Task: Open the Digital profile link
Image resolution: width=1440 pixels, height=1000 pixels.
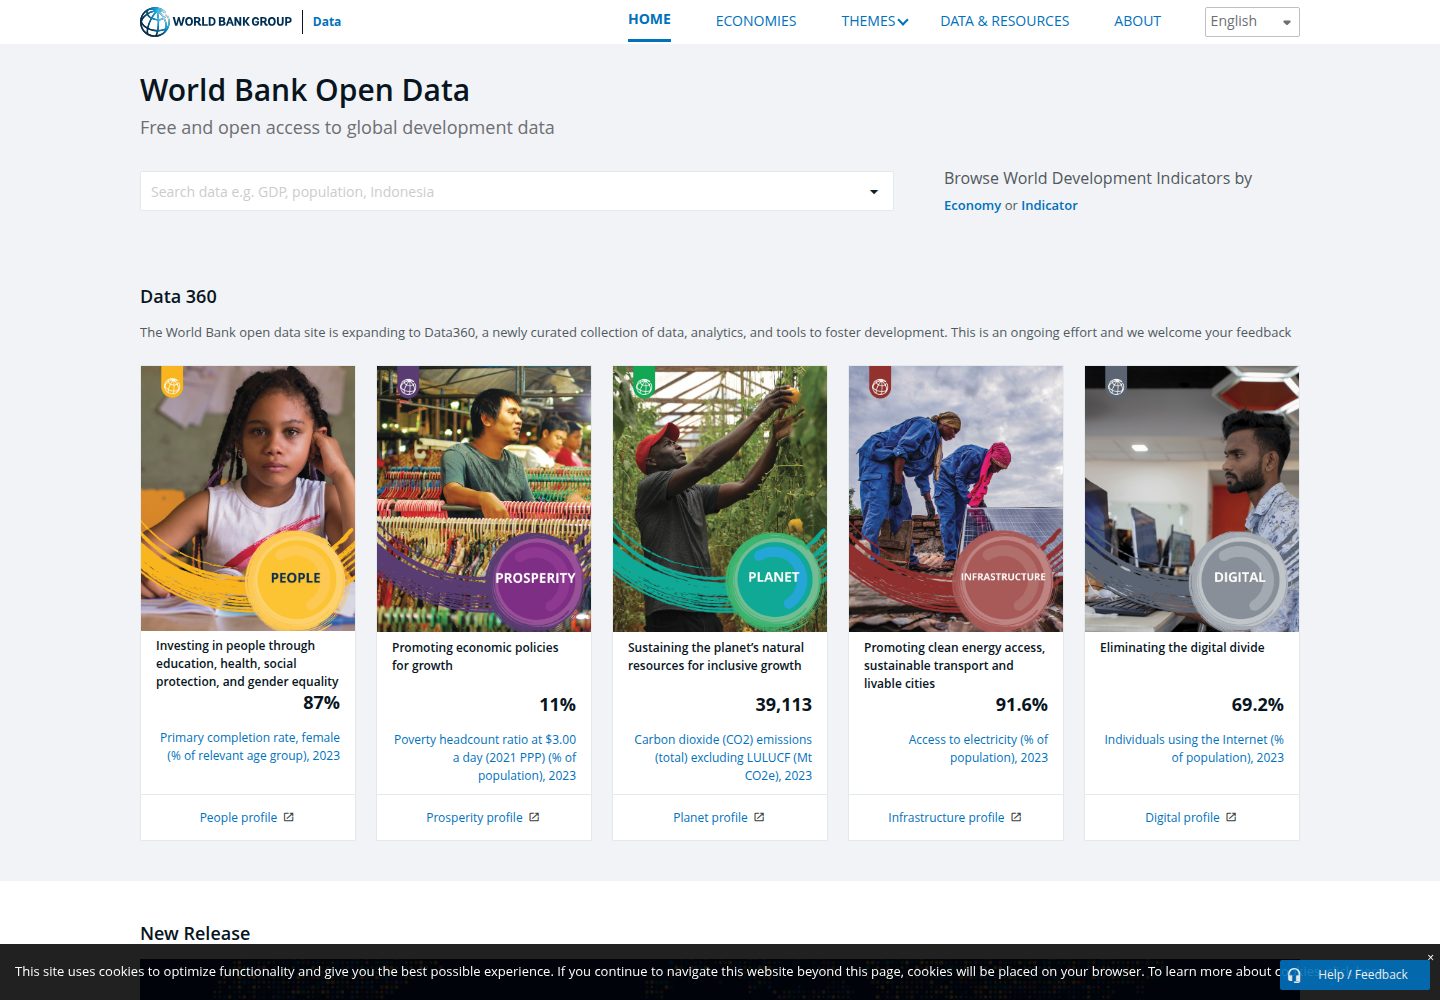Action: click(x=1182, y=817)
